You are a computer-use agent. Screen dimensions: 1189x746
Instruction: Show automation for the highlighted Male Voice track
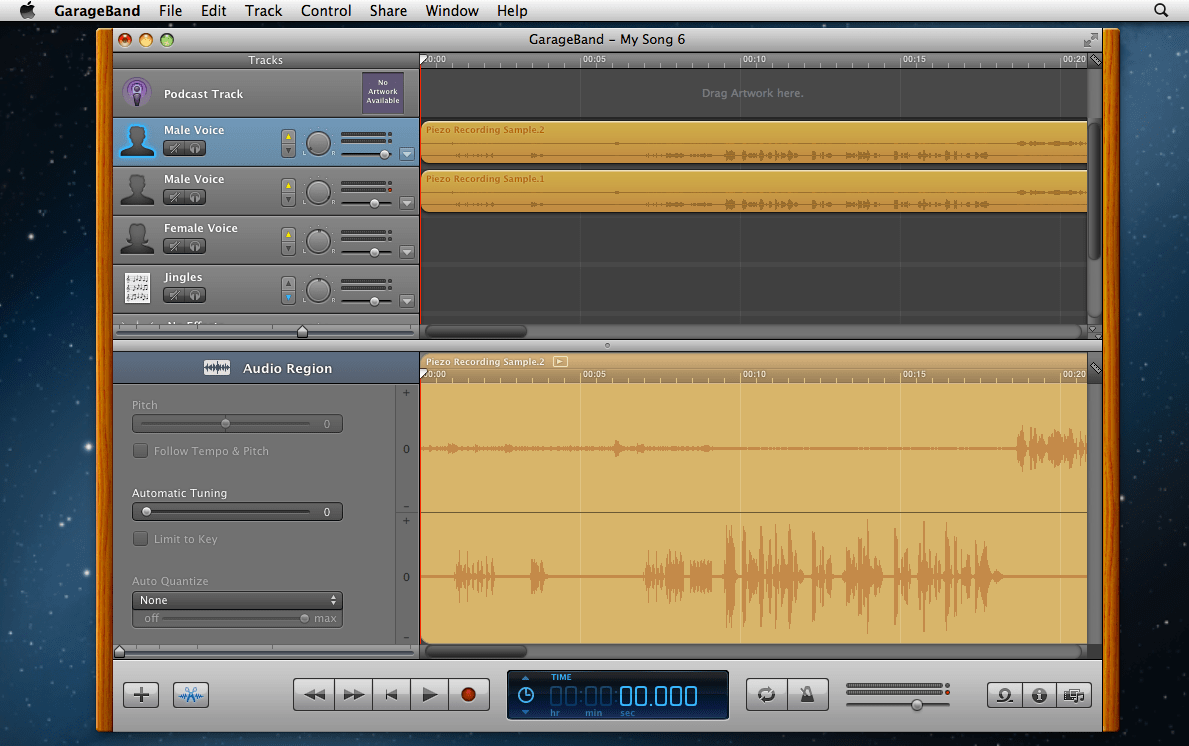pos(407,154)
